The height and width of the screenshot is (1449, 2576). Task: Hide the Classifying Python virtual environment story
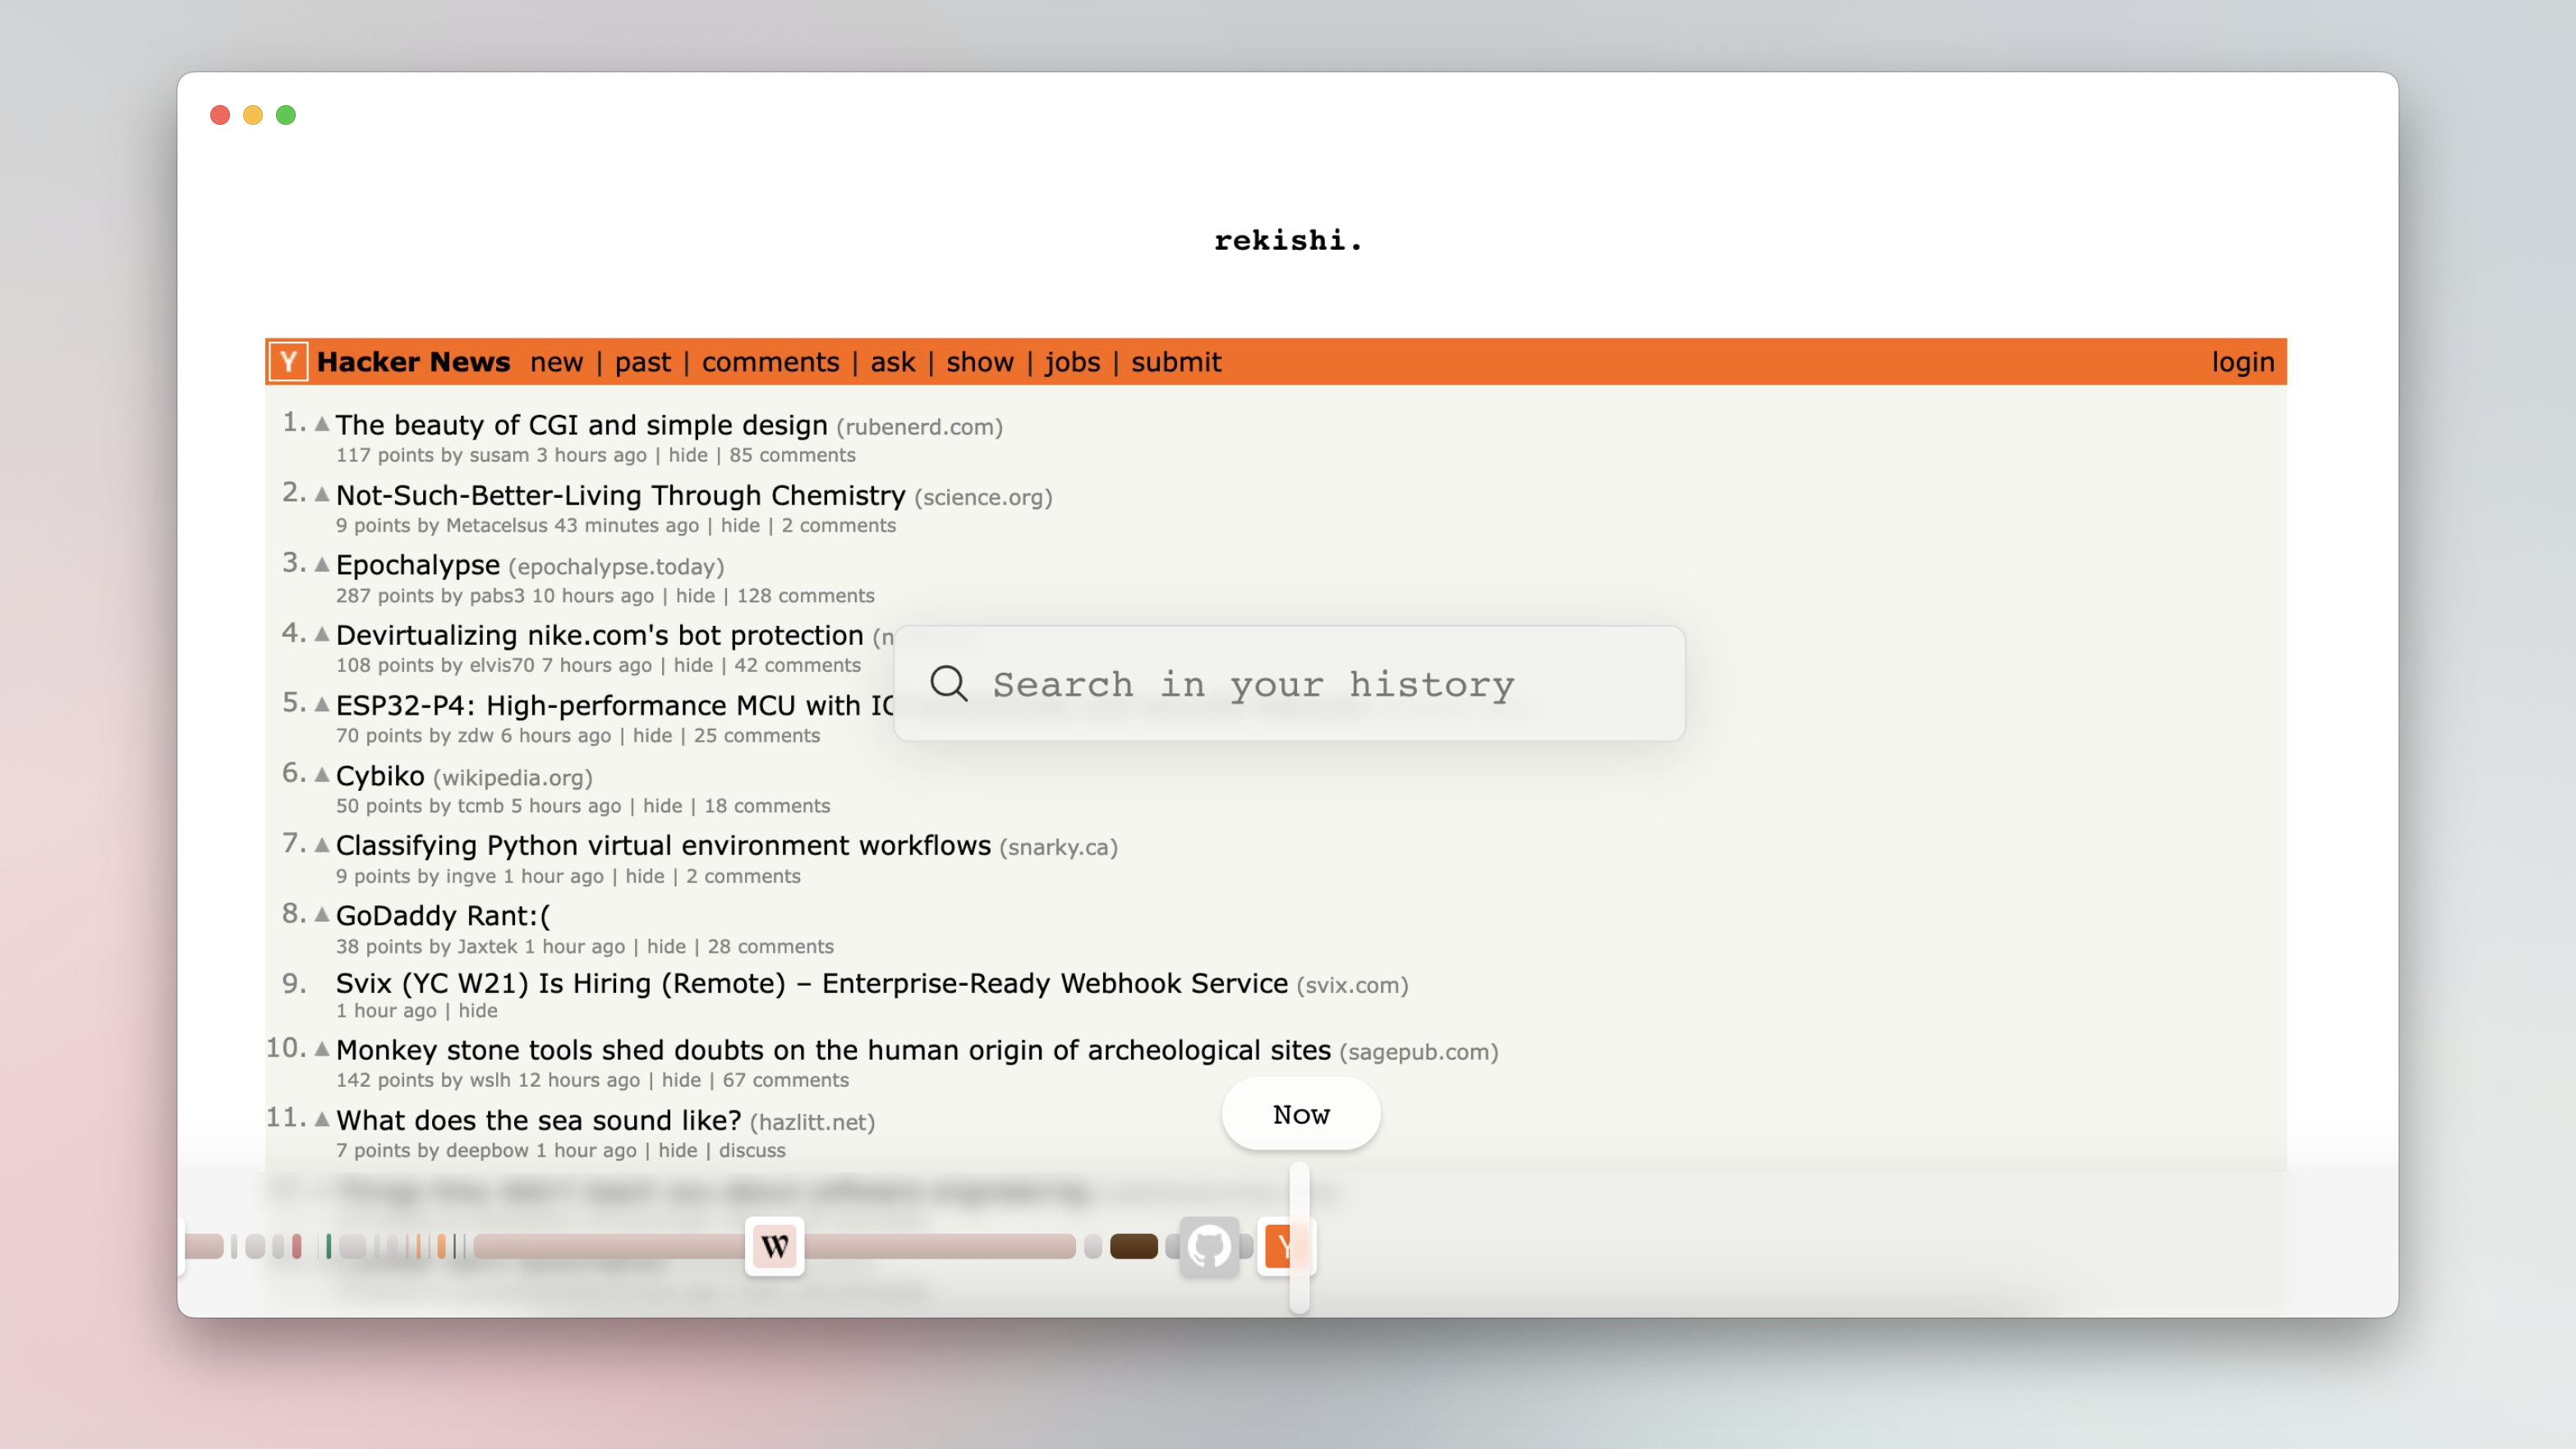[x=644, y=876]
